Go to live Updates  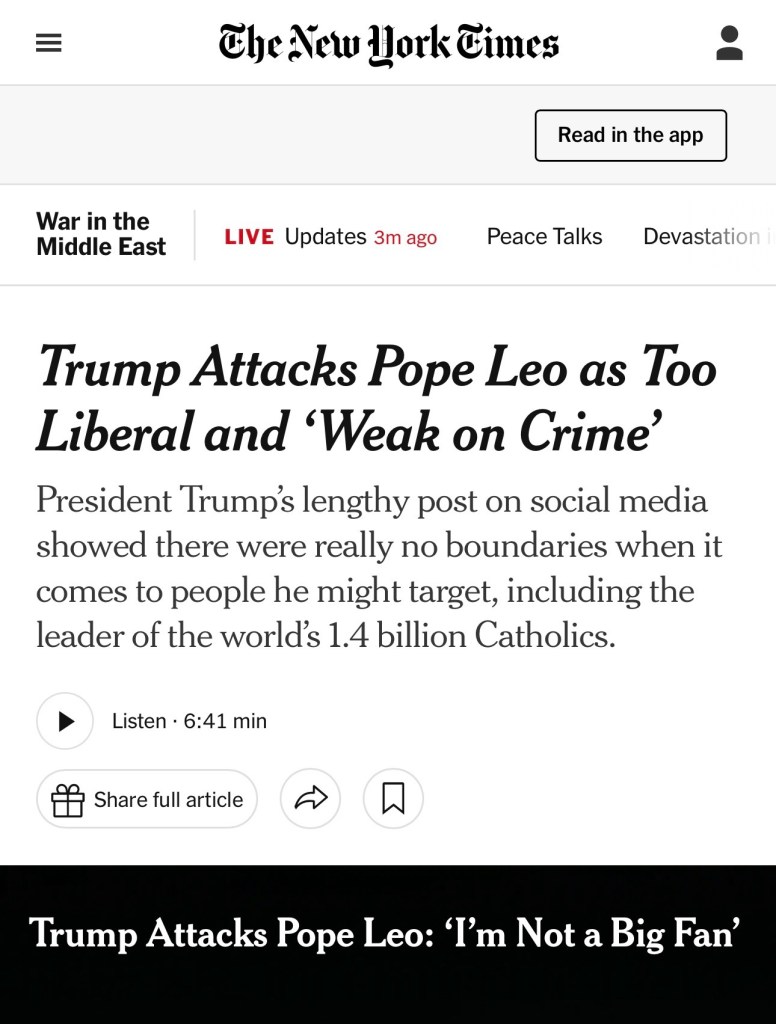[x=325, y=237]
